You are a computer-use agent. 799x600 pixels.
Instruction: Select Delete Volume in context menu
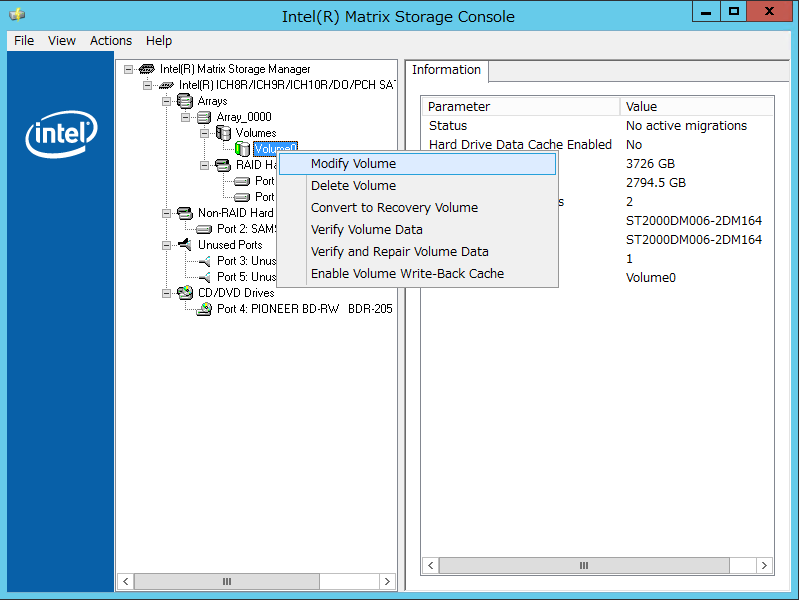[x=353, y=186]
